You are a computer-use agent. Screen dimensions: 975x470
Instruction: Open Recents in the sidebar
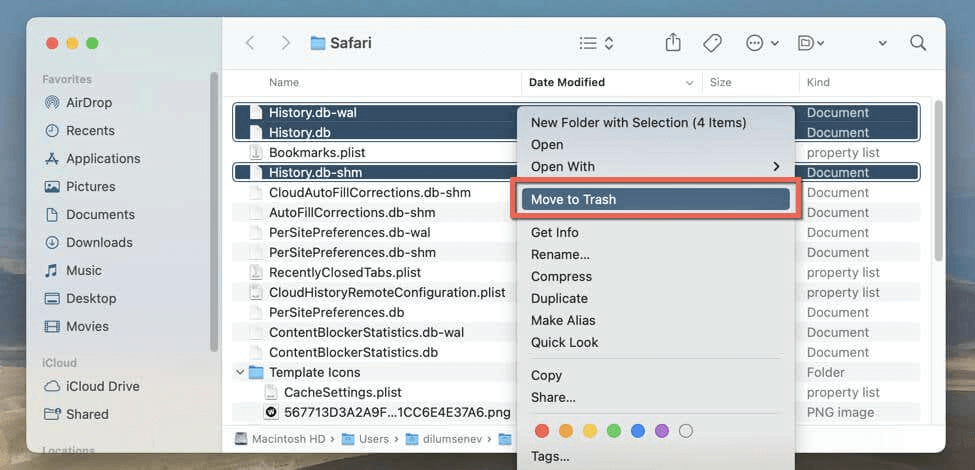tap(90, 130)
